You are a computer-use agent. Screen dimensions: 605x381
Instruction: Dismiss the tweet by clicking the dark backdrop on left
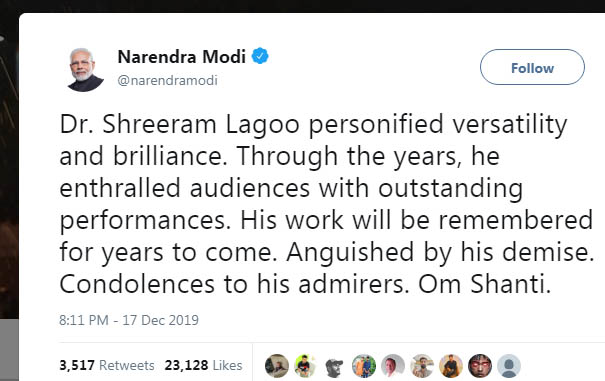point(9,193)
